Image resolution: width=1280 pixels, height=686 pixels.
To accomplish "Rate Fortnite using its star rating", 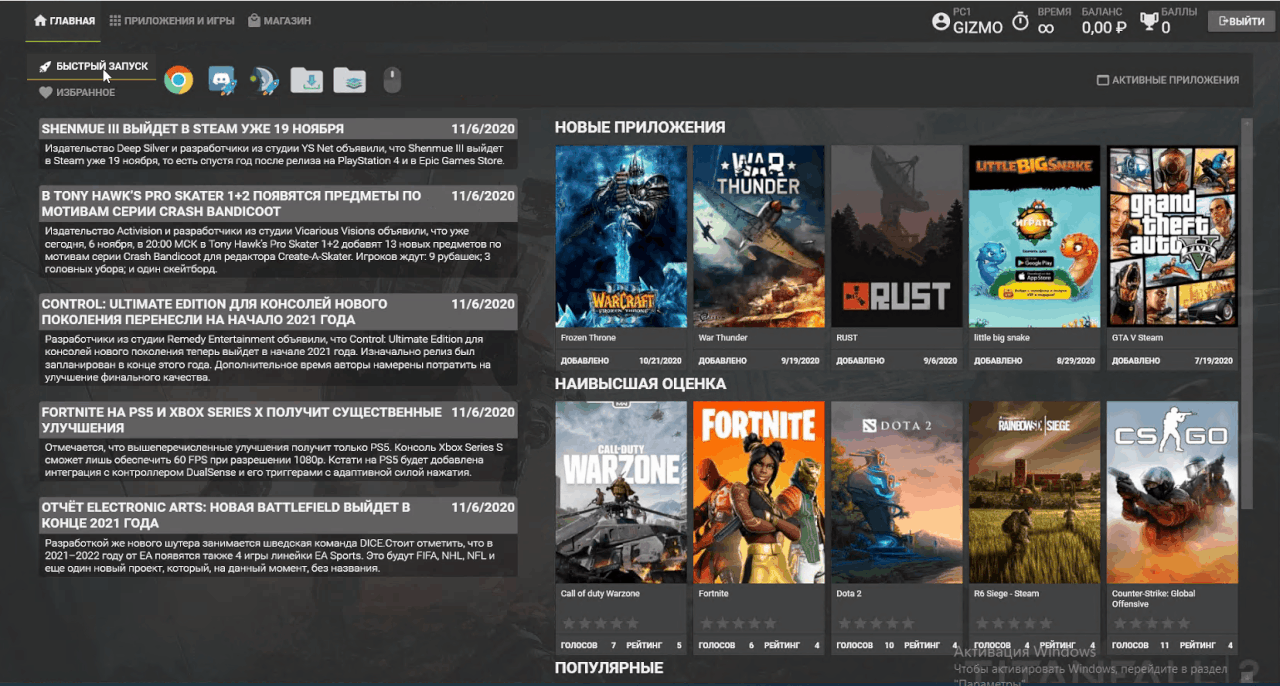I will coord(738,623).
